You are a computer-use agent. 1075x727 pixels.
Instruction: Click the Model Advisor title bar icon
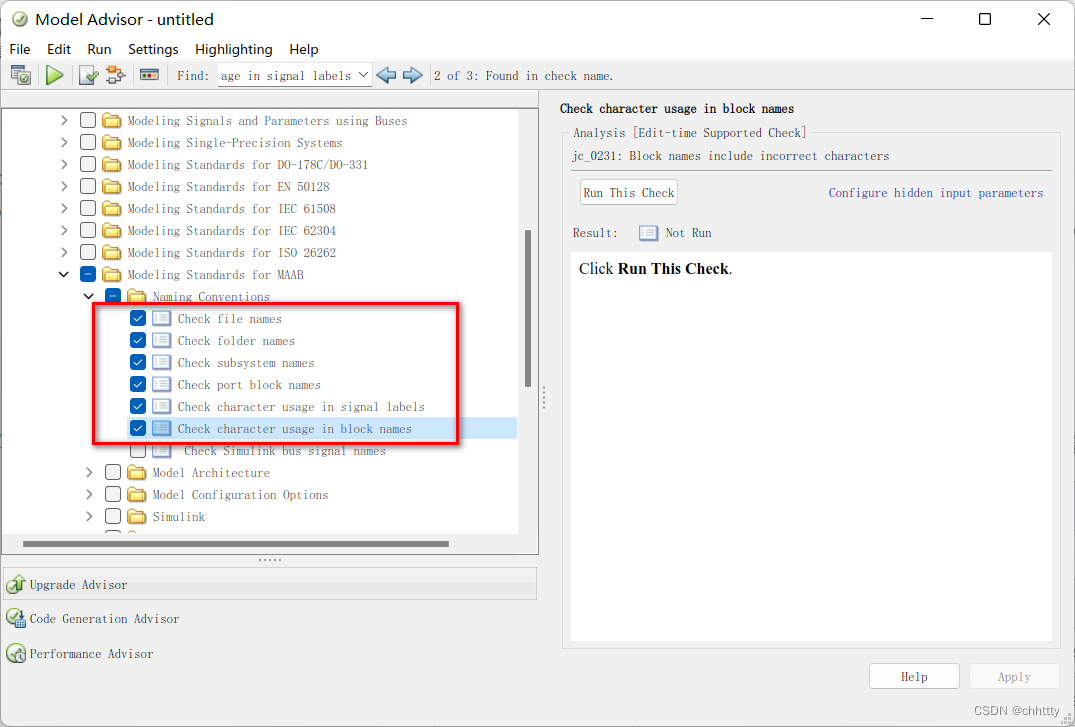20,19
